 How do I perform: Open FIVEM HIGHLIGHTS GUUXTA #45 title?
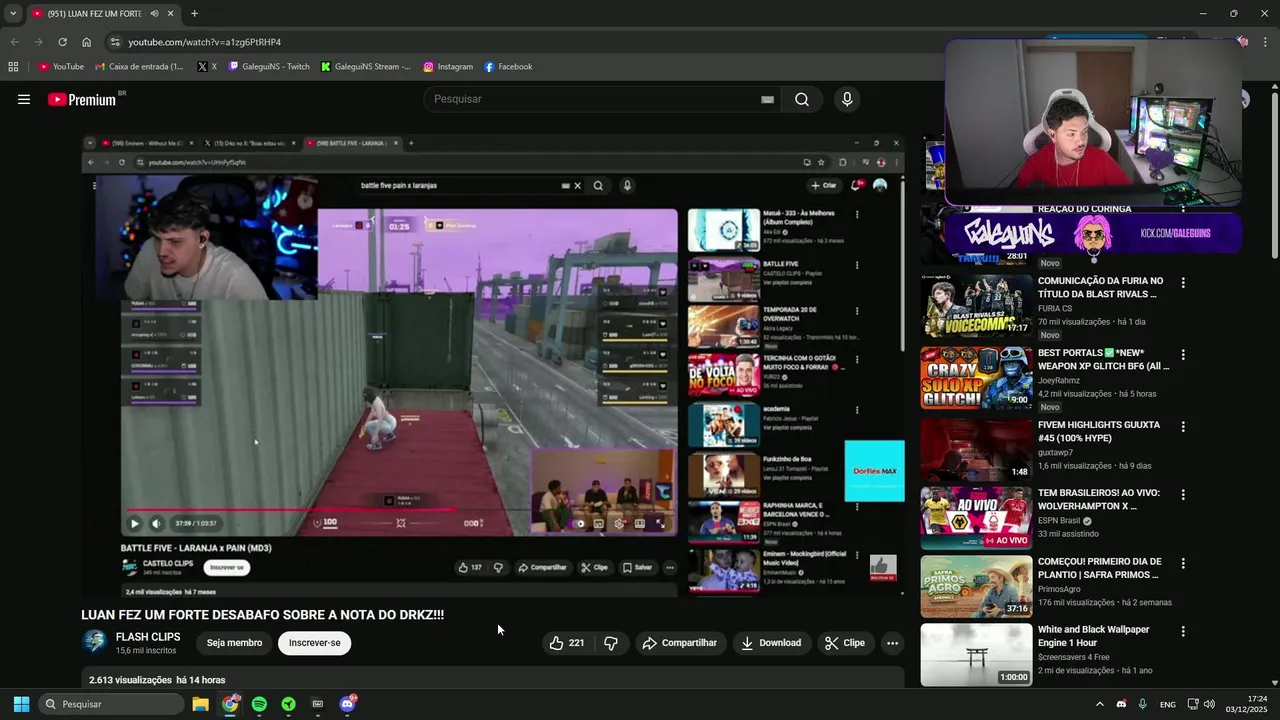click(1099, 431)
